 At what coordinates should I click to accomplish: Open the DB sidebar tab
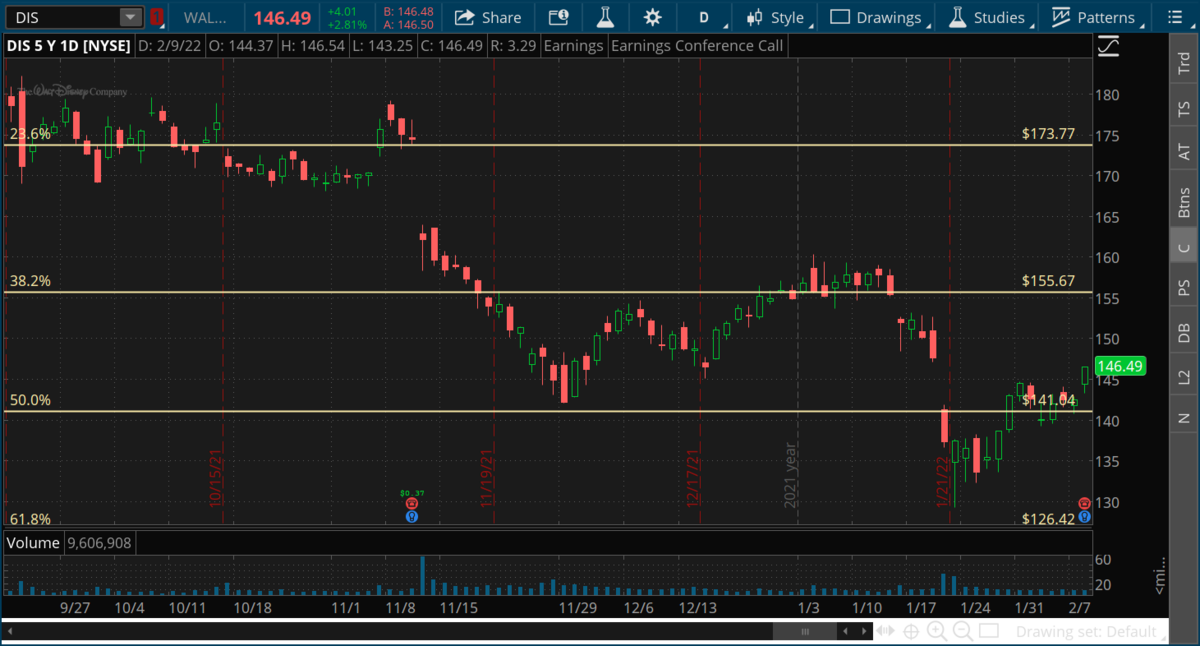(x=1184, y=333)
